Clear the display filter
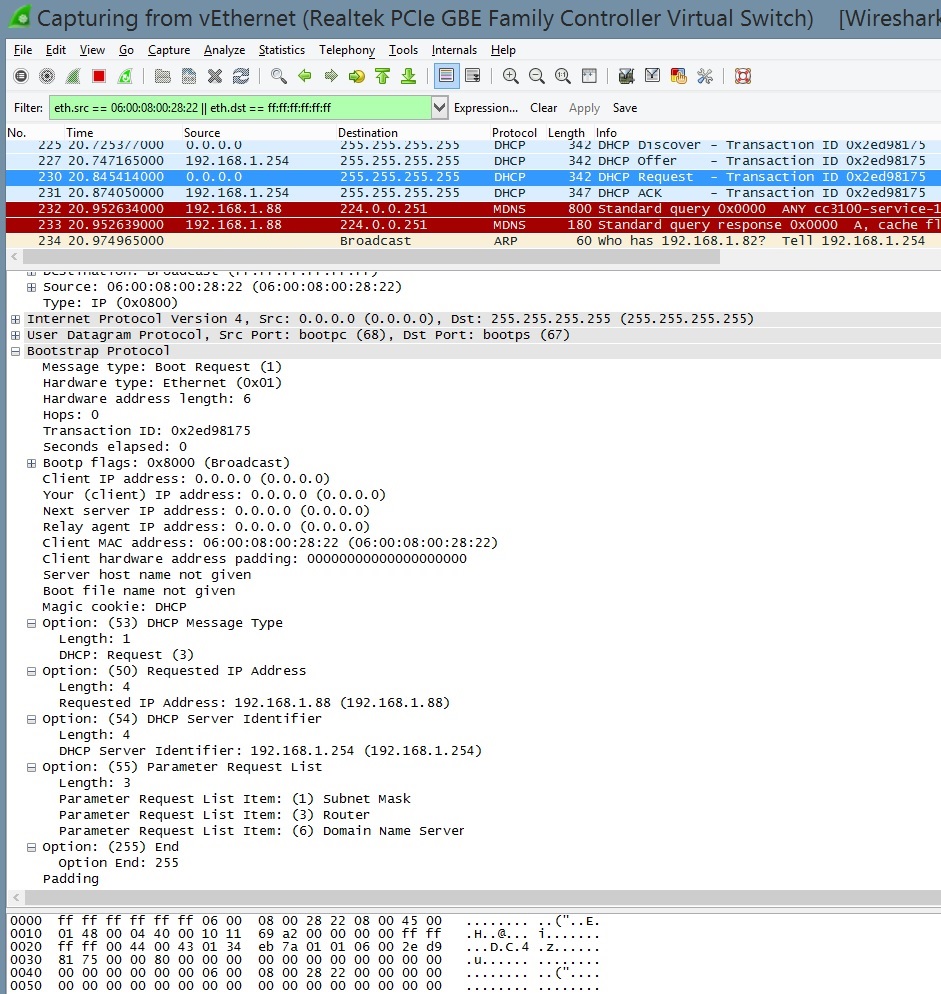This screenshot has height=994, width=941. click(543, 108)
